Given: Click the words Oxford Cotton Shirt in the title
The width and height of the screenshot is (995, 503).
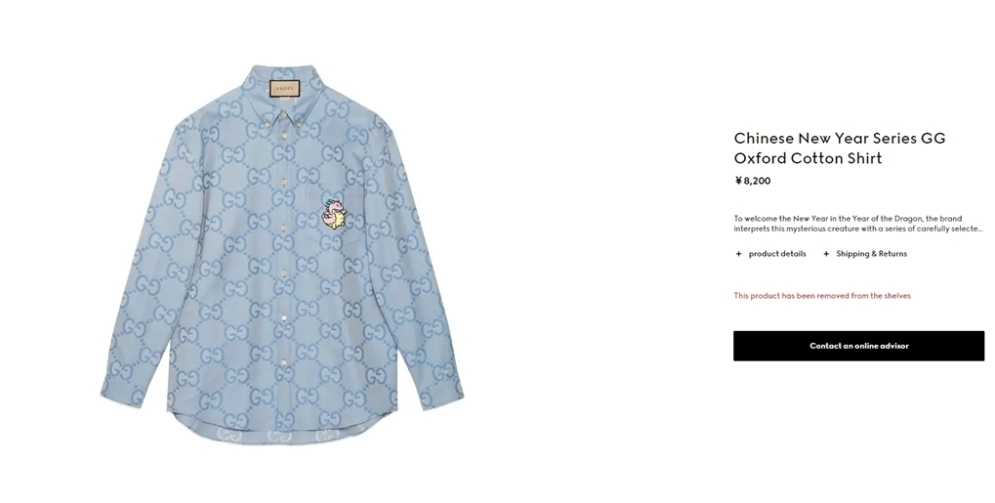Looking at the screenshot, I should [x=808, y=158].
